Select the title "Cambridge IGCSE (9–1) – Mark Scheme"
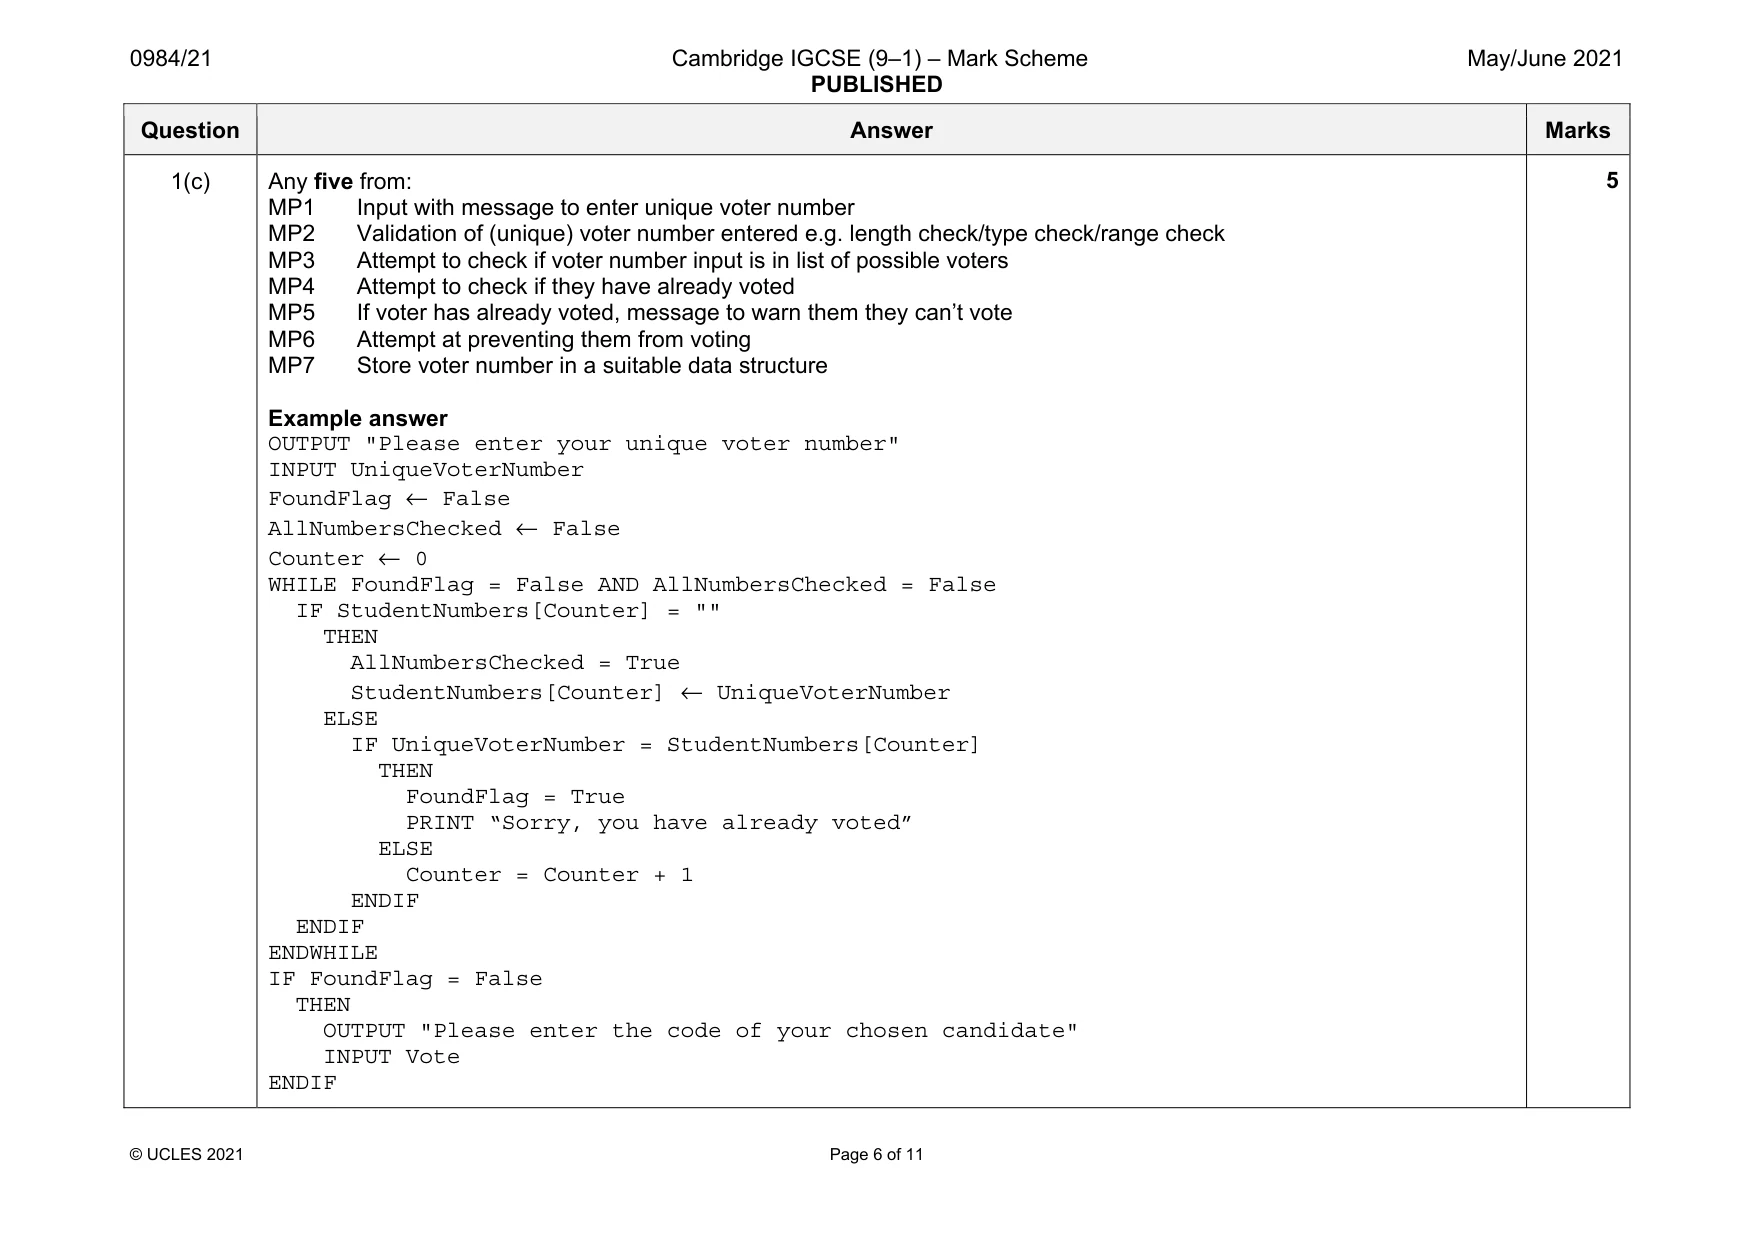The height and width of the screenshot is (1241, 1755). click(x=879, y=58)
